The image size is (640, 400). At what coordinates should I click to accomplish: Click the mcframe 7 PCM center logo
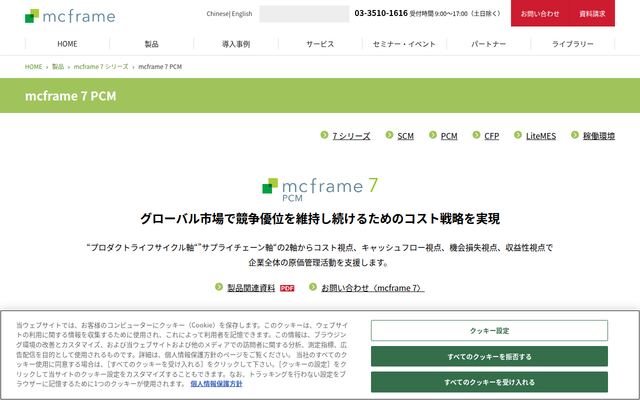click(x=320, y=190)
